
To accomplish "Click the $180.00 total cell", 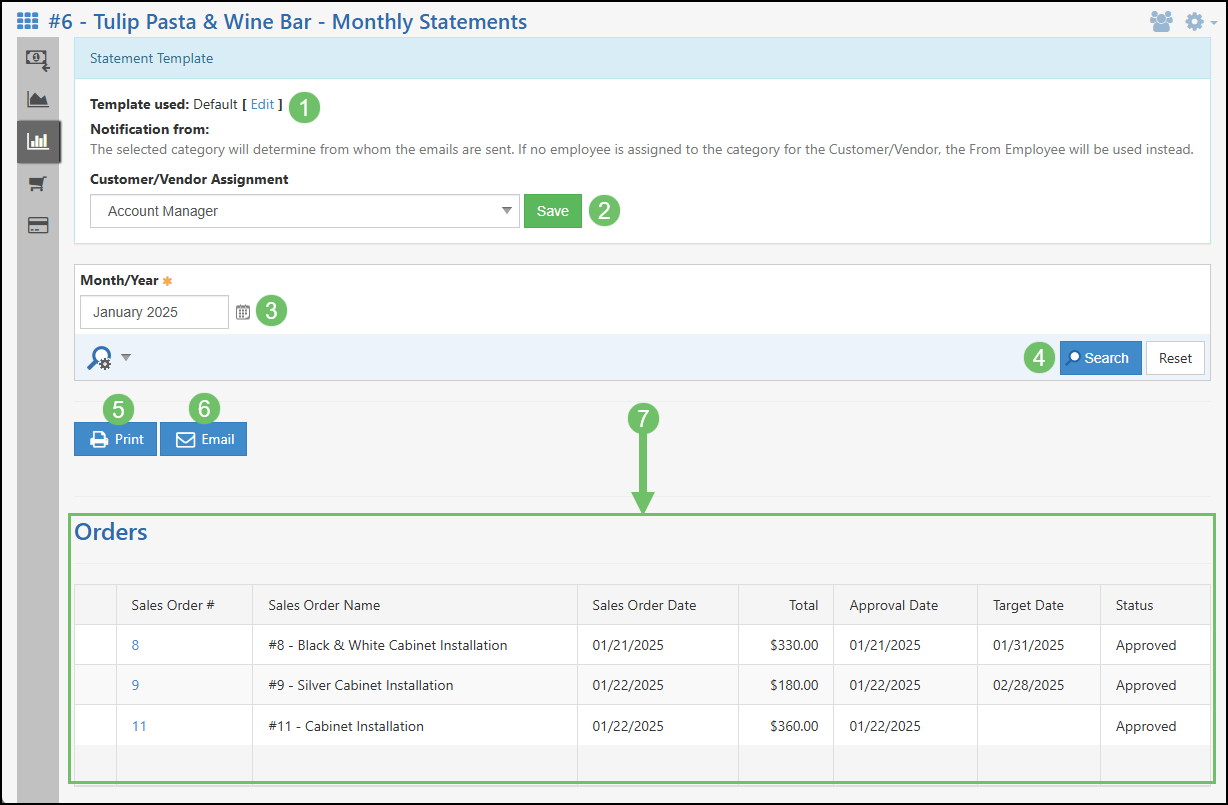I will (786, 685).
